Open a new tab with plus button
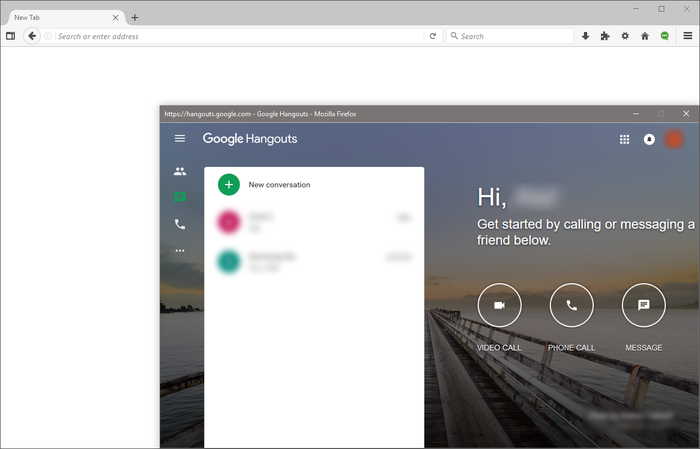The width and height of the screenshot is (700, 449). pos(135,18)
